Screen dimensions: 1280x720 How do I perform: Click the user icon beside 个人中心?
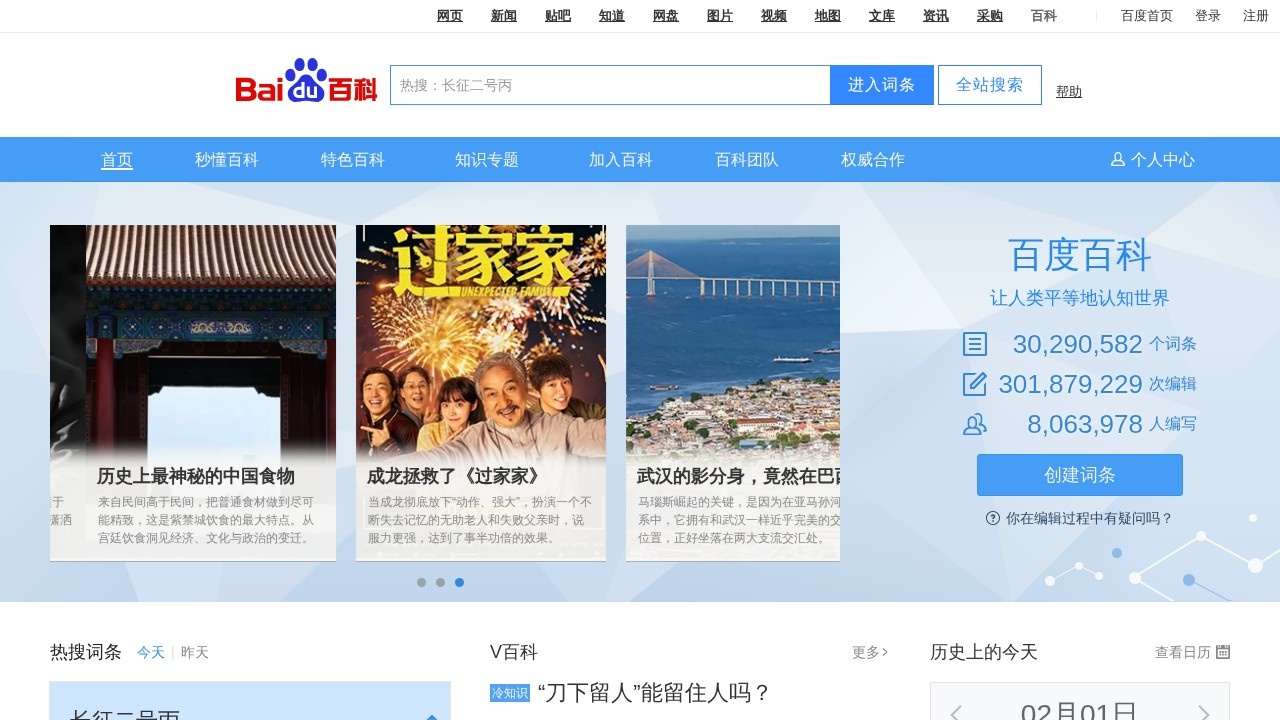pos(1118,159)
